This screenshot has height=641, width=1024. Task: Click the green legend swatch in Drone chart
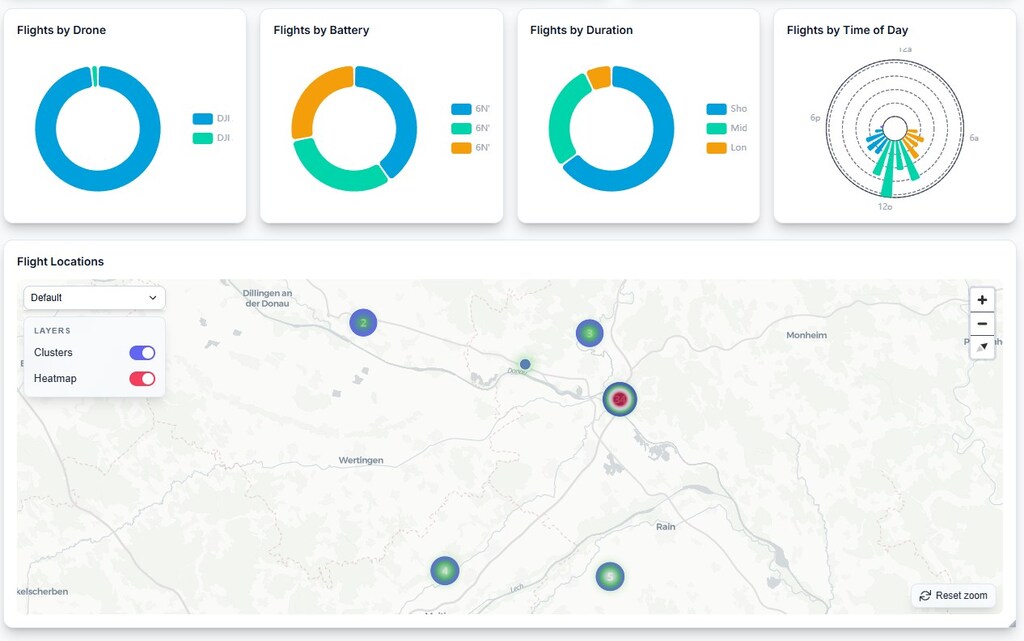click(203, 138)
